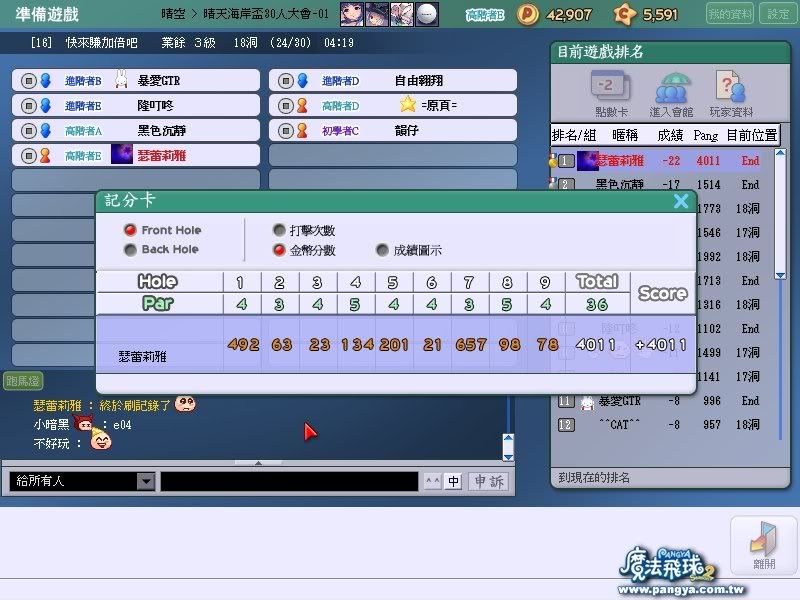Click the ready icon beside 自由翱翔
The width and height of the screenshot is (800, 600).
286,81
